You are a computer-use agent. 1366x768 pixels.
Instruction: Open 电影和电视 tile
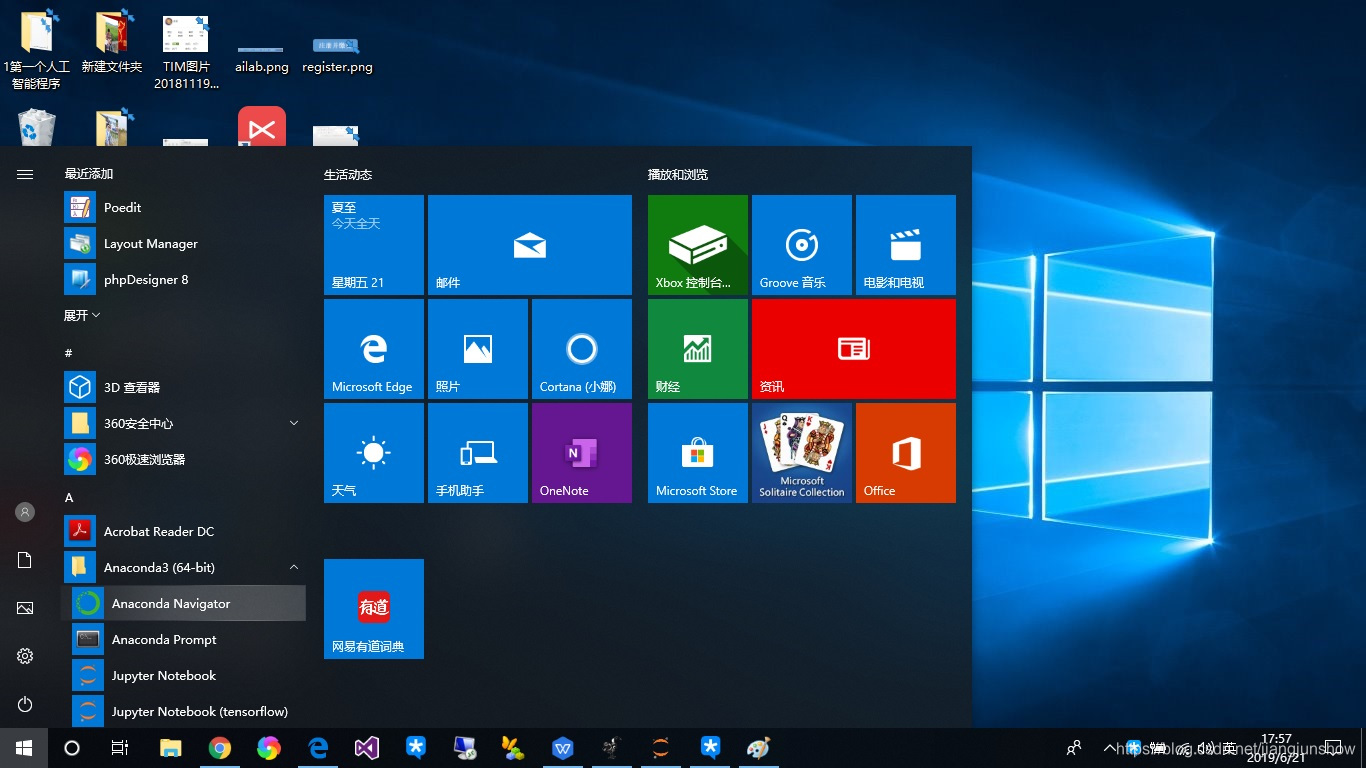coord(906,245)
